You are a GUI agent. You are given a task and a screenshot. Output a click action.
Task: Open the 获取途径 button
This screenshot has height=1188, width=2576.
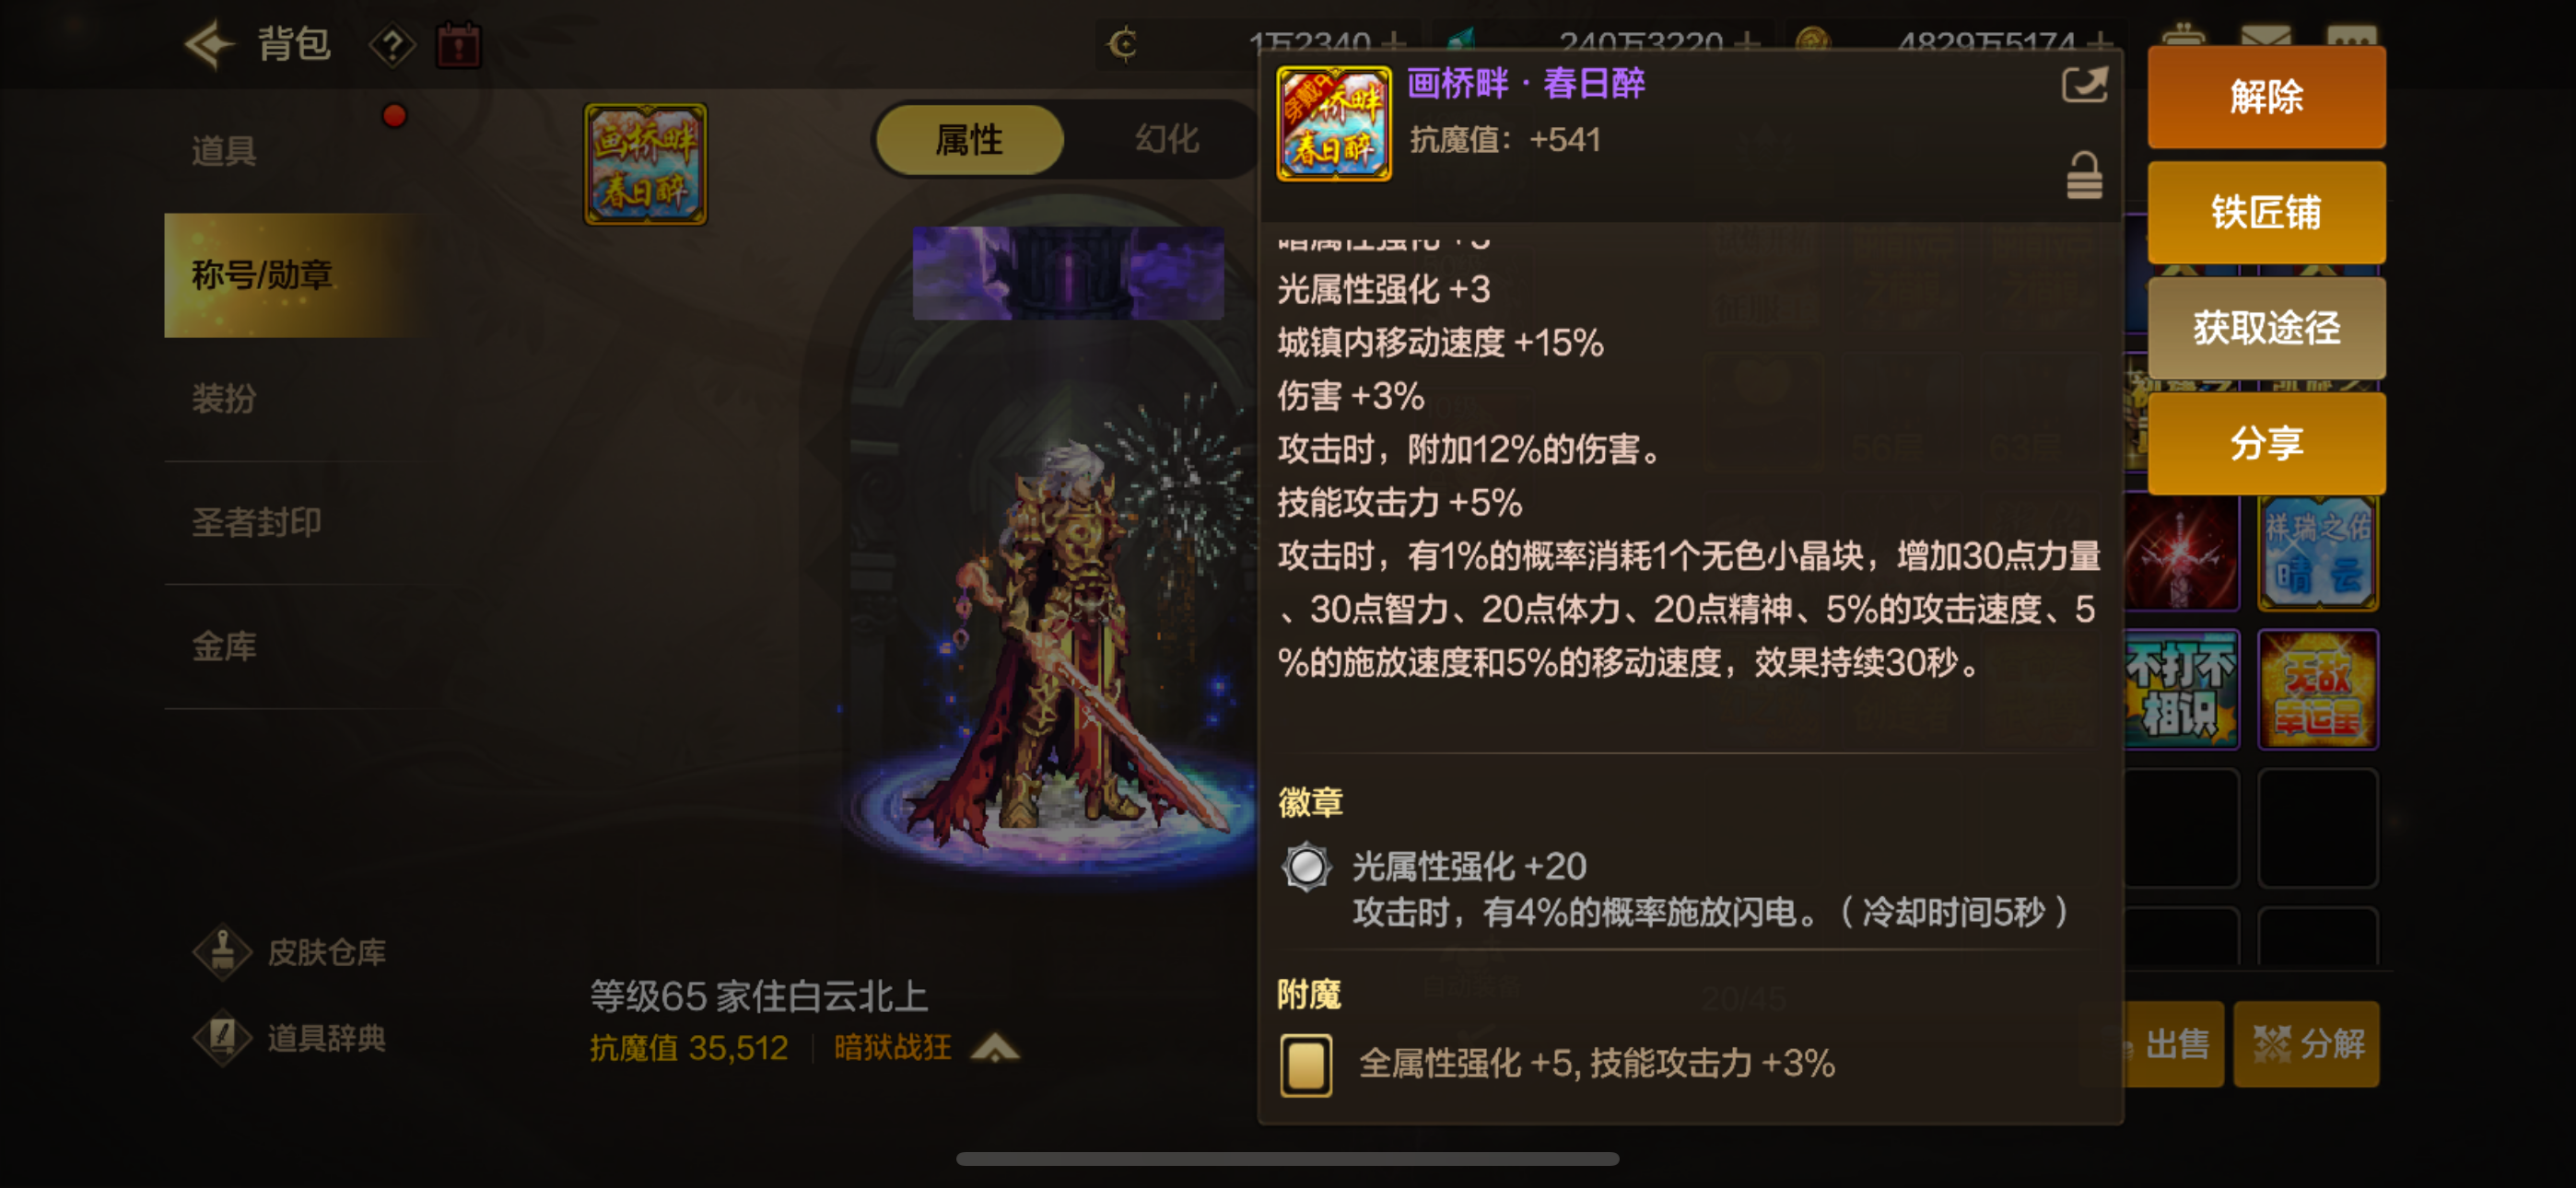[2266, 328]
